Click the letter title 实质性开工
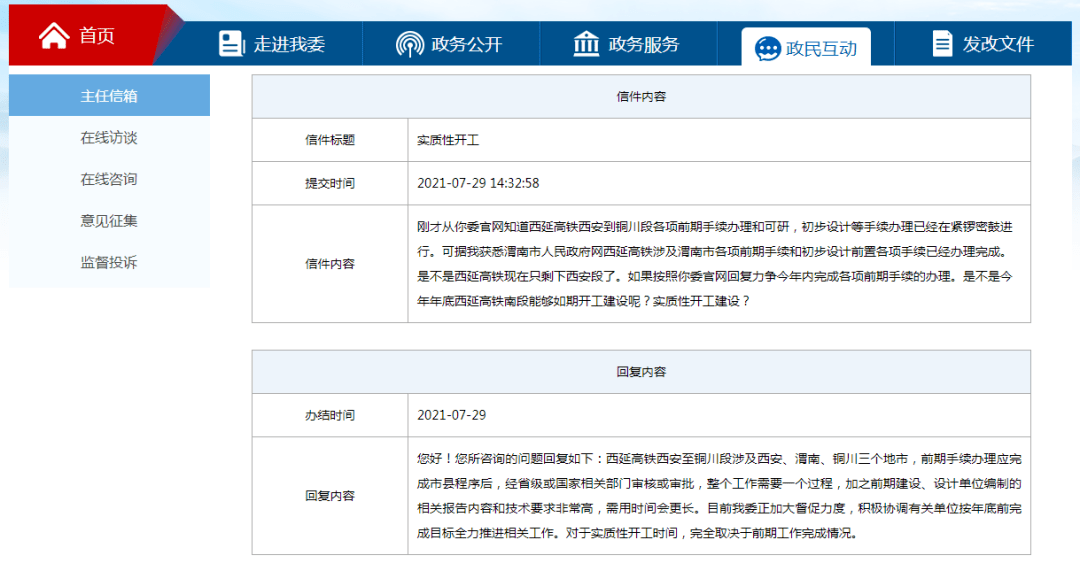The width and height of the screenshot is (1080, 571). coord(448,141)
